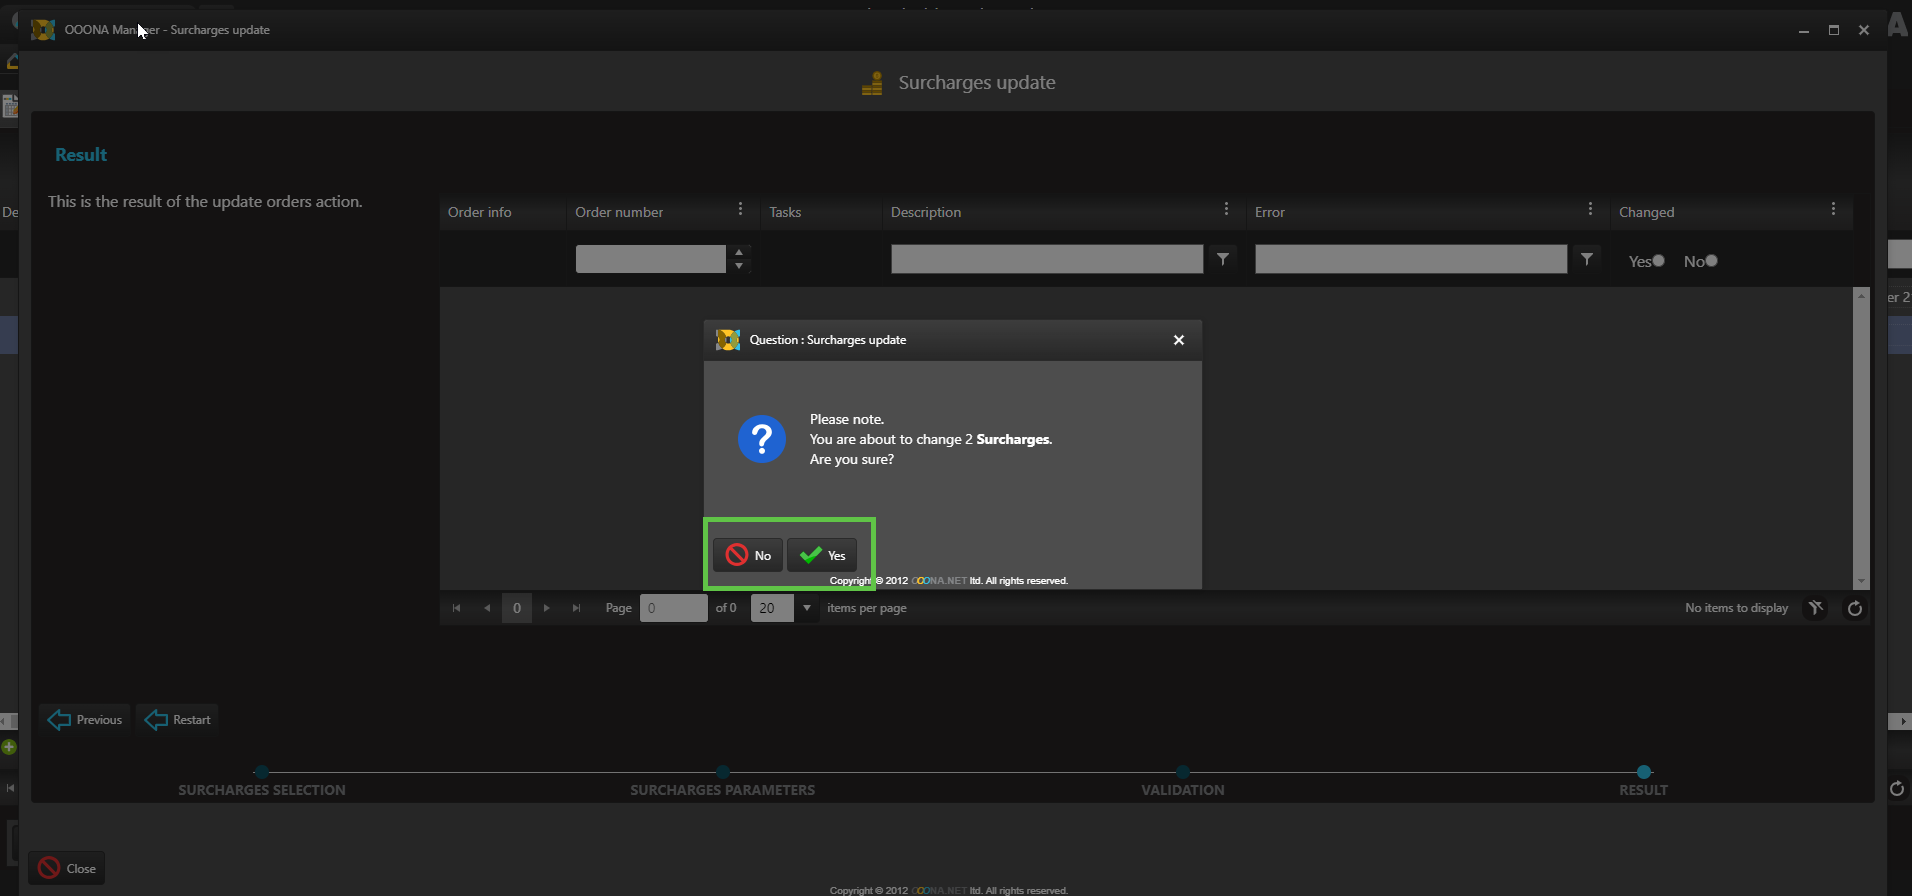Click the Description column filter funnel icon
The width and height of the screenshot is (1912, 896).
(1222, 259)
